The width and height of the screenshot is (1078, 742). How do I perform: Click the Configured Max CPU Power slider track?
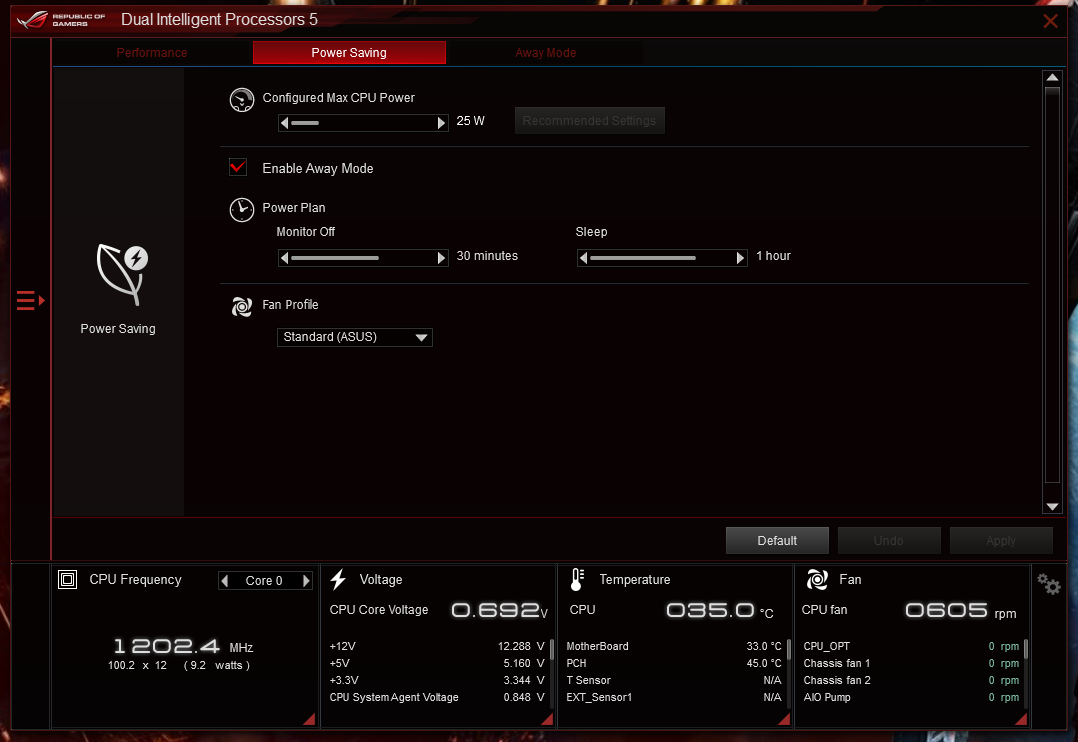tap(363, 123)
